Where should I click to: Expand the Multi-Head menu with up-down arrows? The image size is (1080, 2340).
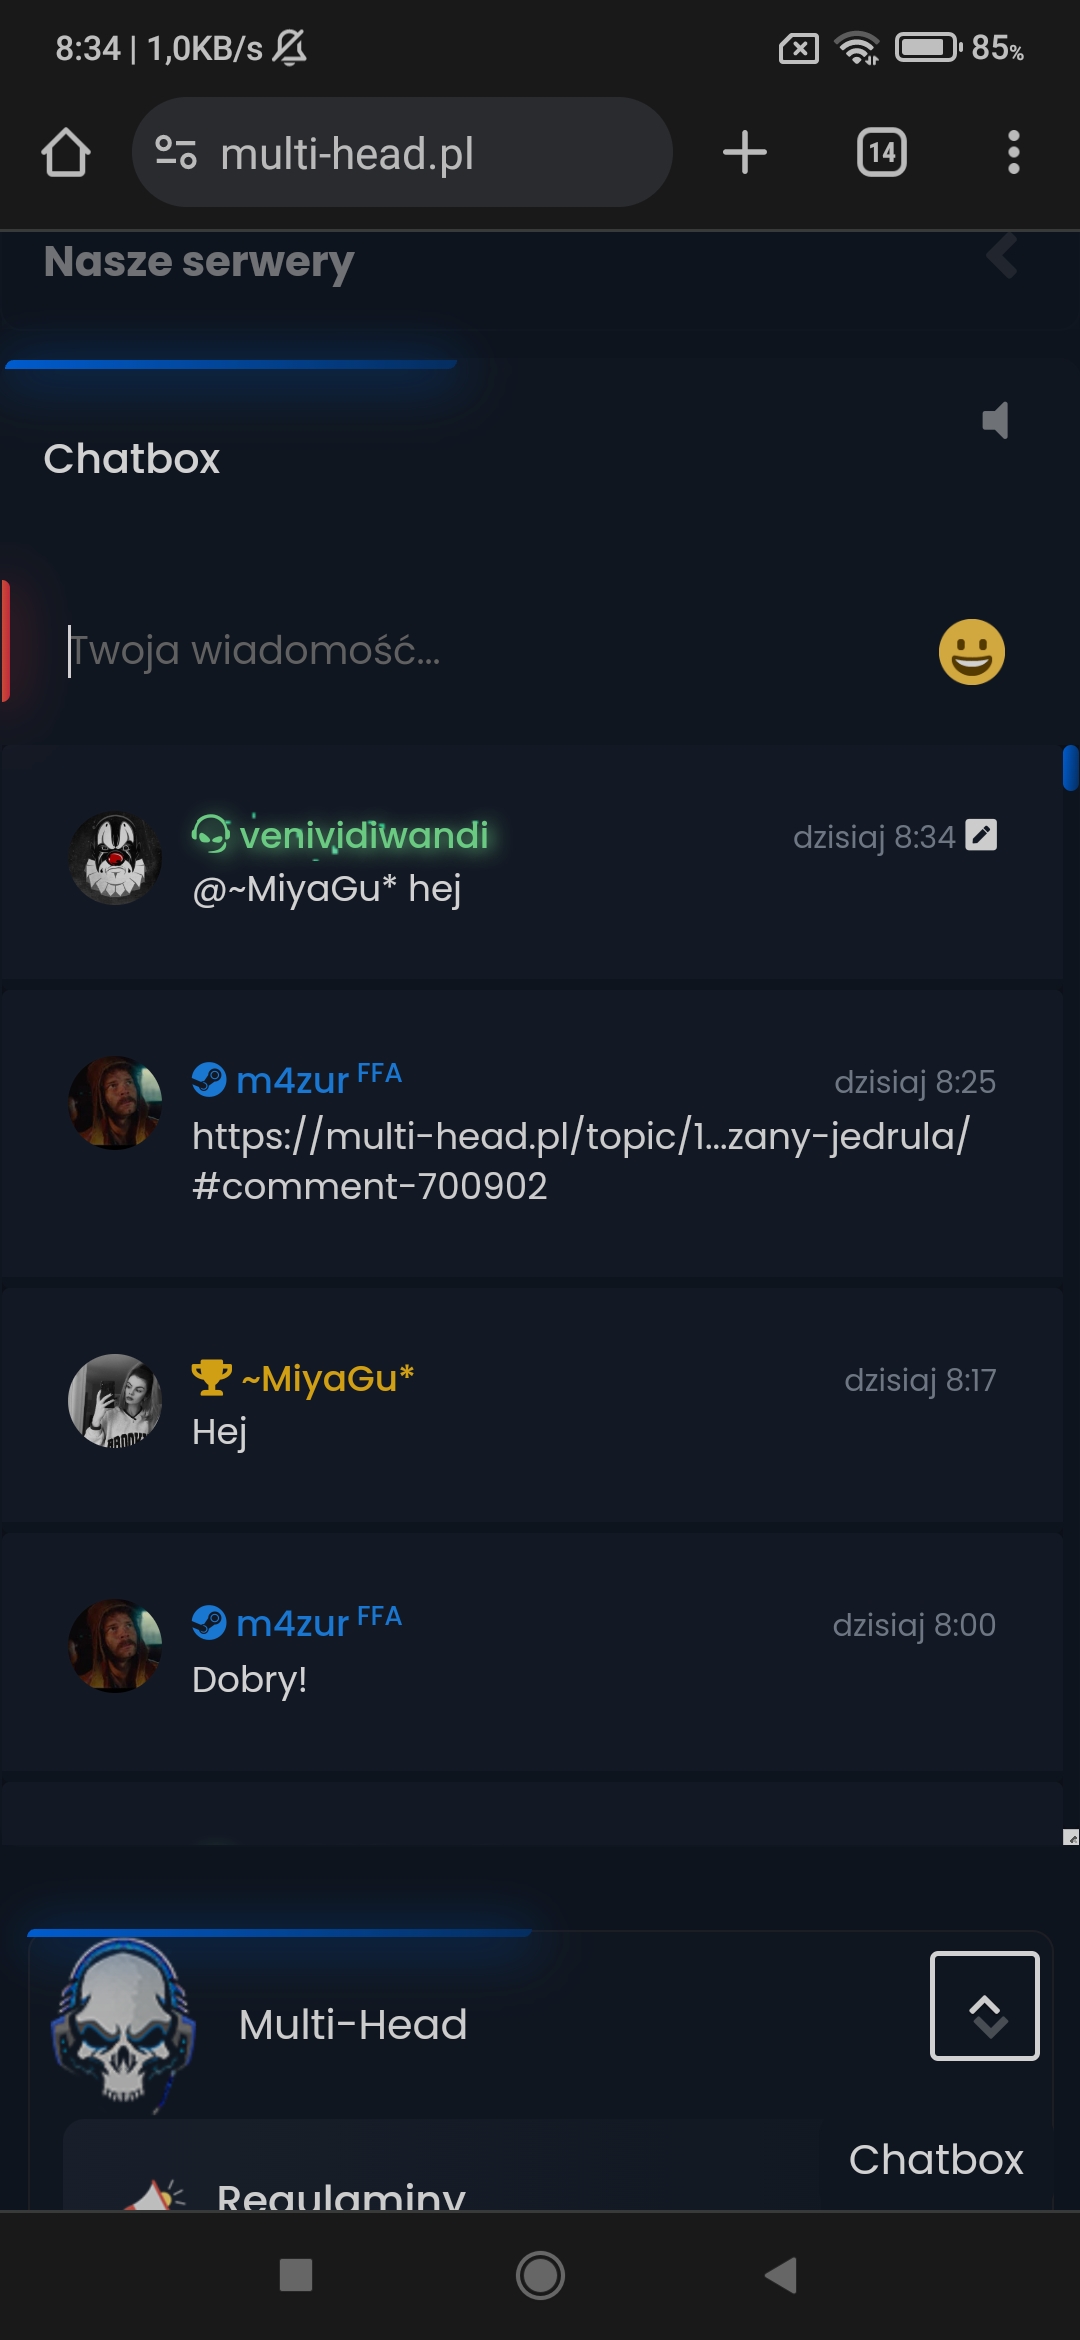coord(985,2006)
